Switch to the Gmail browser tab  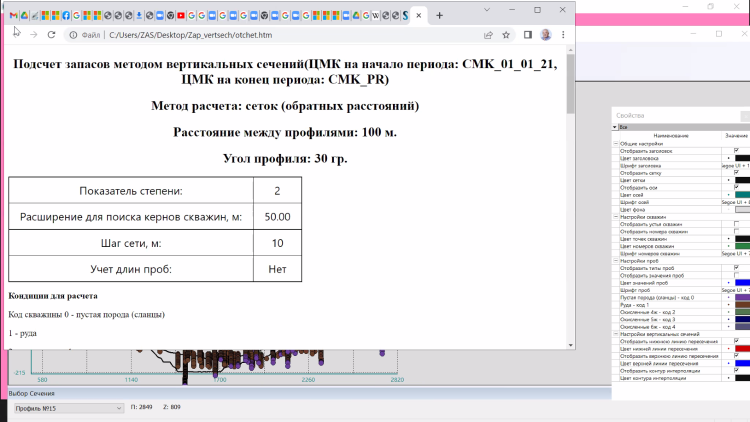[x=13, y=16]
